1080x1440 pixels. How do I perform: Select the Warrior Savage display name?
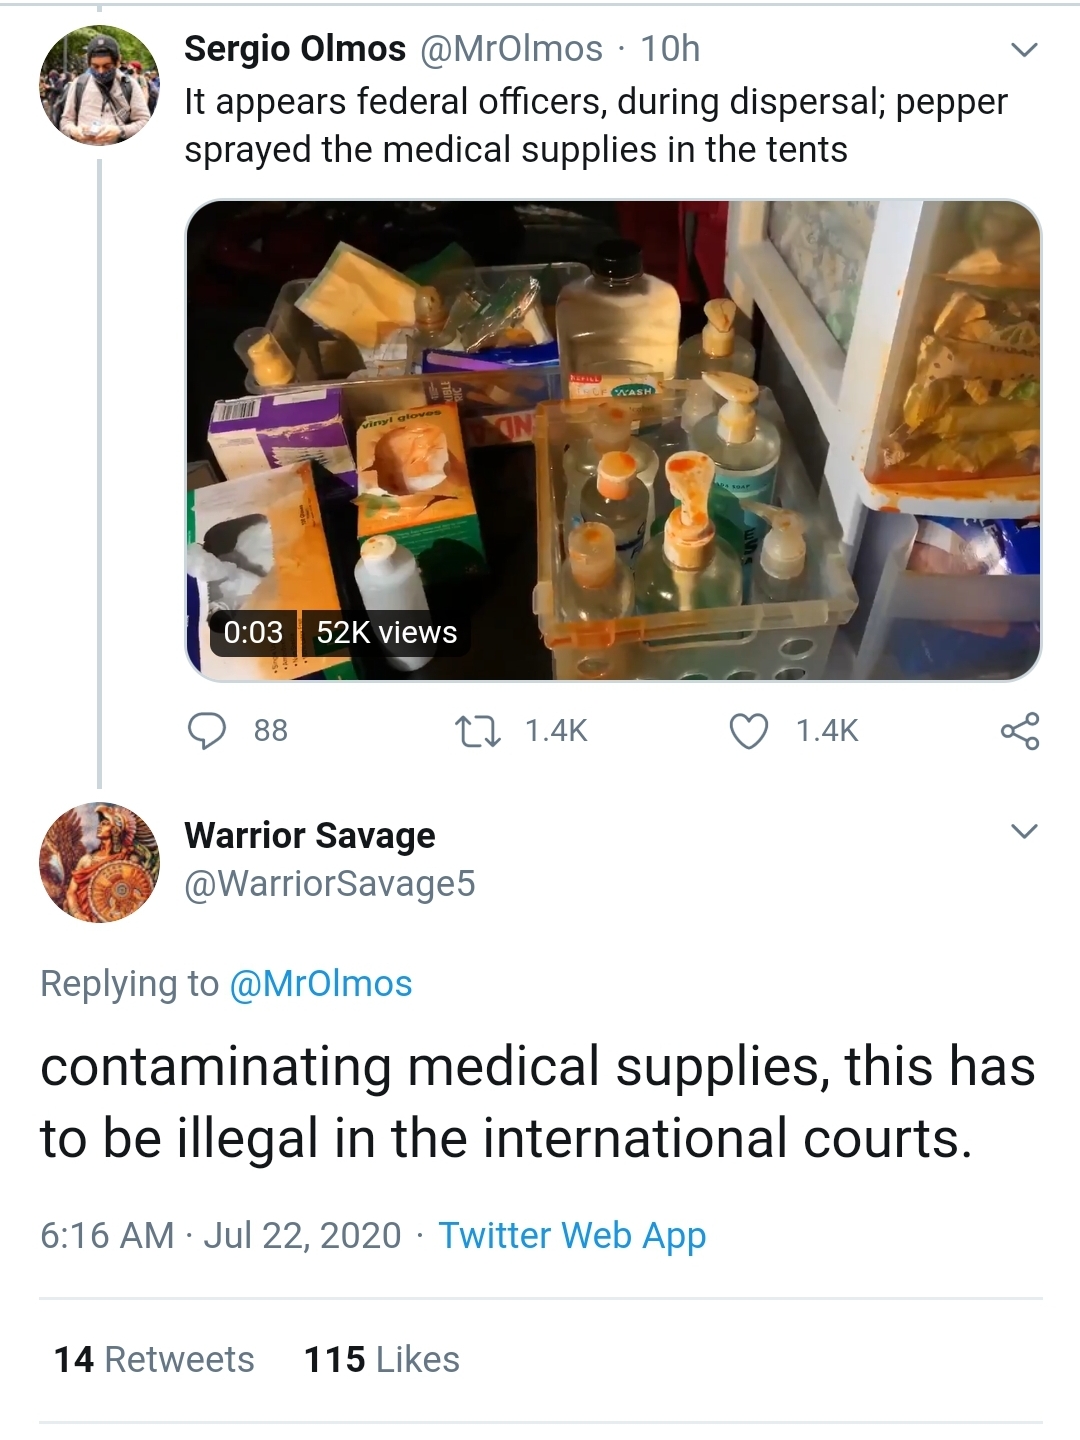[310, 835]
